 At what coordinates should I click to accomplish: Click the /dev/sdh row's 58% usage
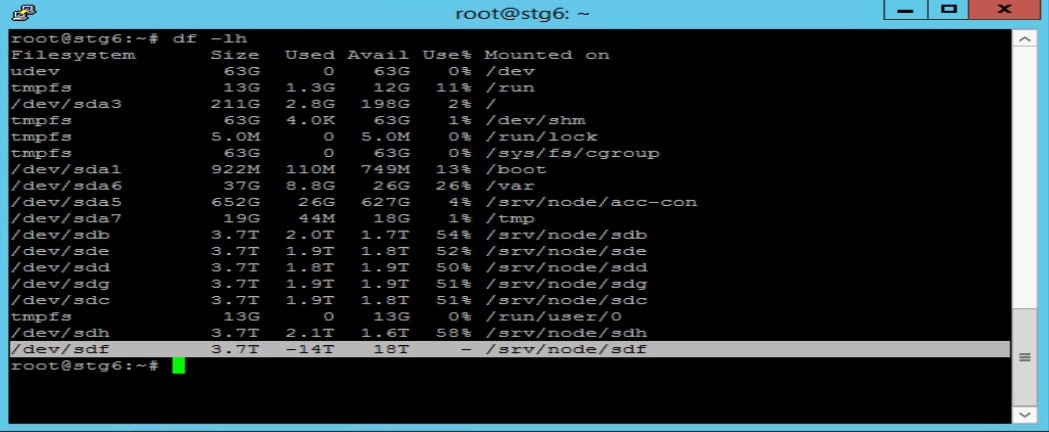click(454, 332)
